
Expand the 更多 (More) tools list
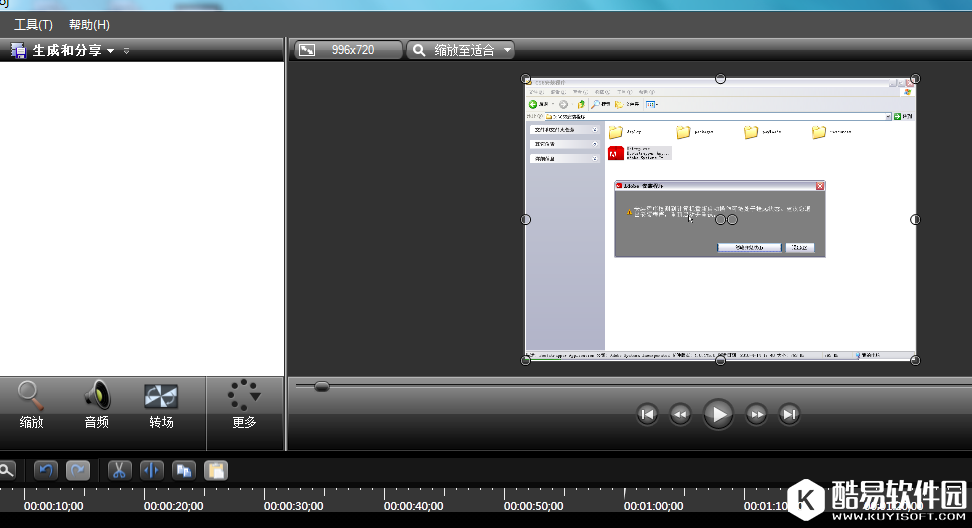coord(244,405)
